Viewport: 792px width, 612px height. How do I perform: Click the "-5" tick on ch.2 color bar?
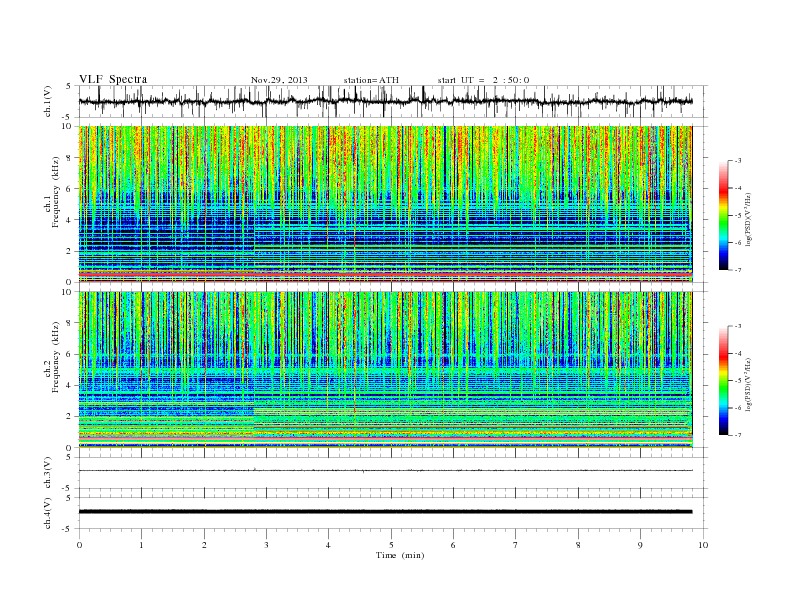coord(738,381)
